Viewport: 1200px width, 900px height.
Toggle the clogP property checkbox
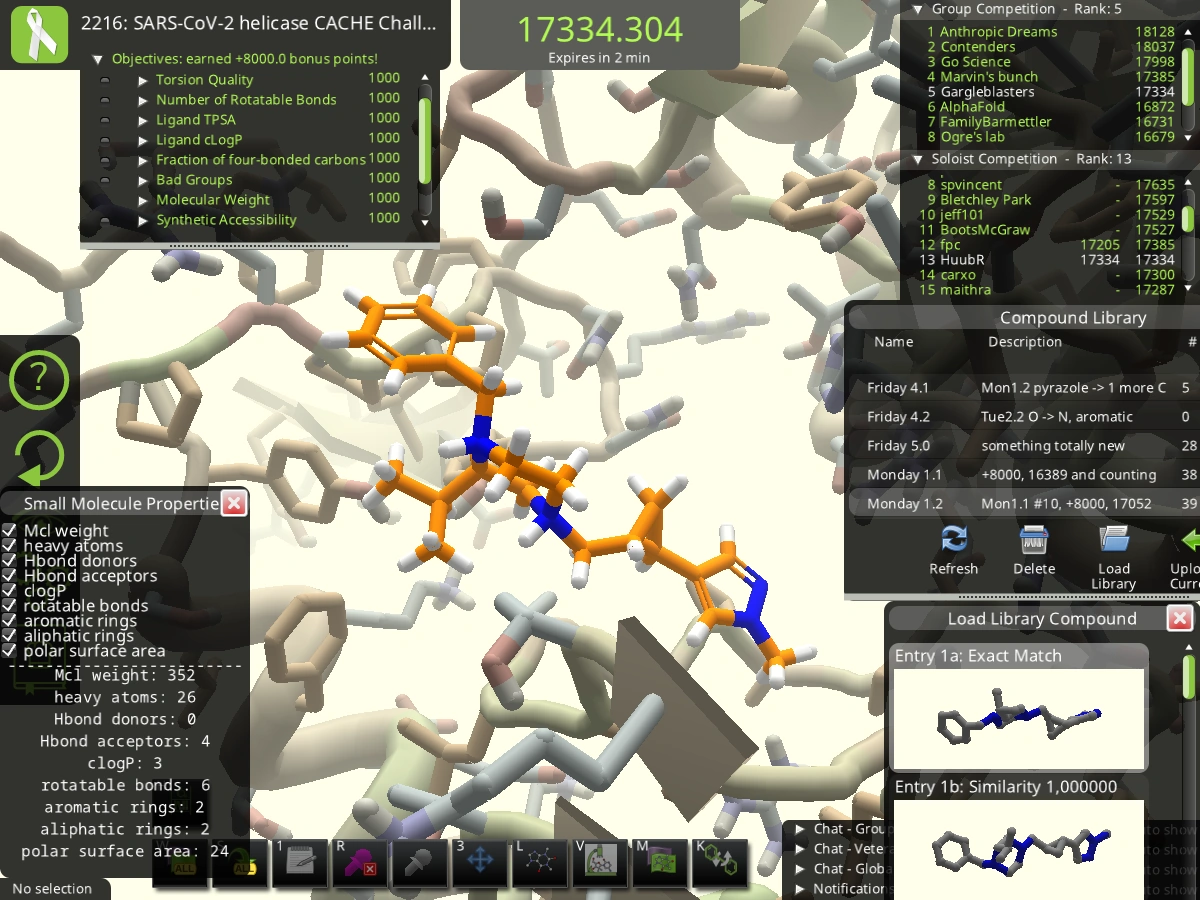point(8,591)
